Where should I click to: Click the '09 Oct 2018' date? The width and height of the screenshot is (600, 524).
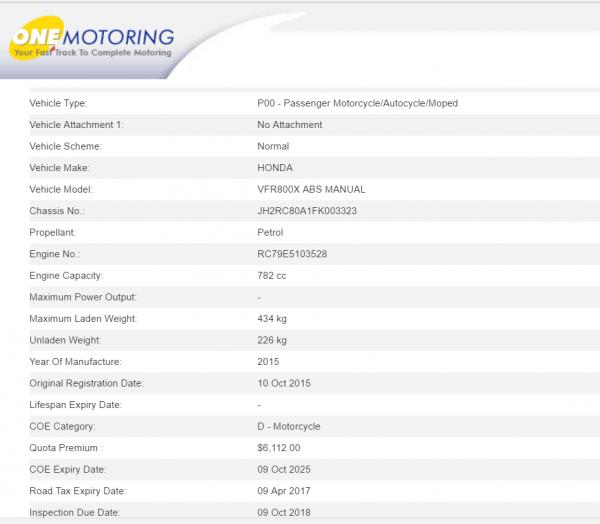[x=284, y=513]
